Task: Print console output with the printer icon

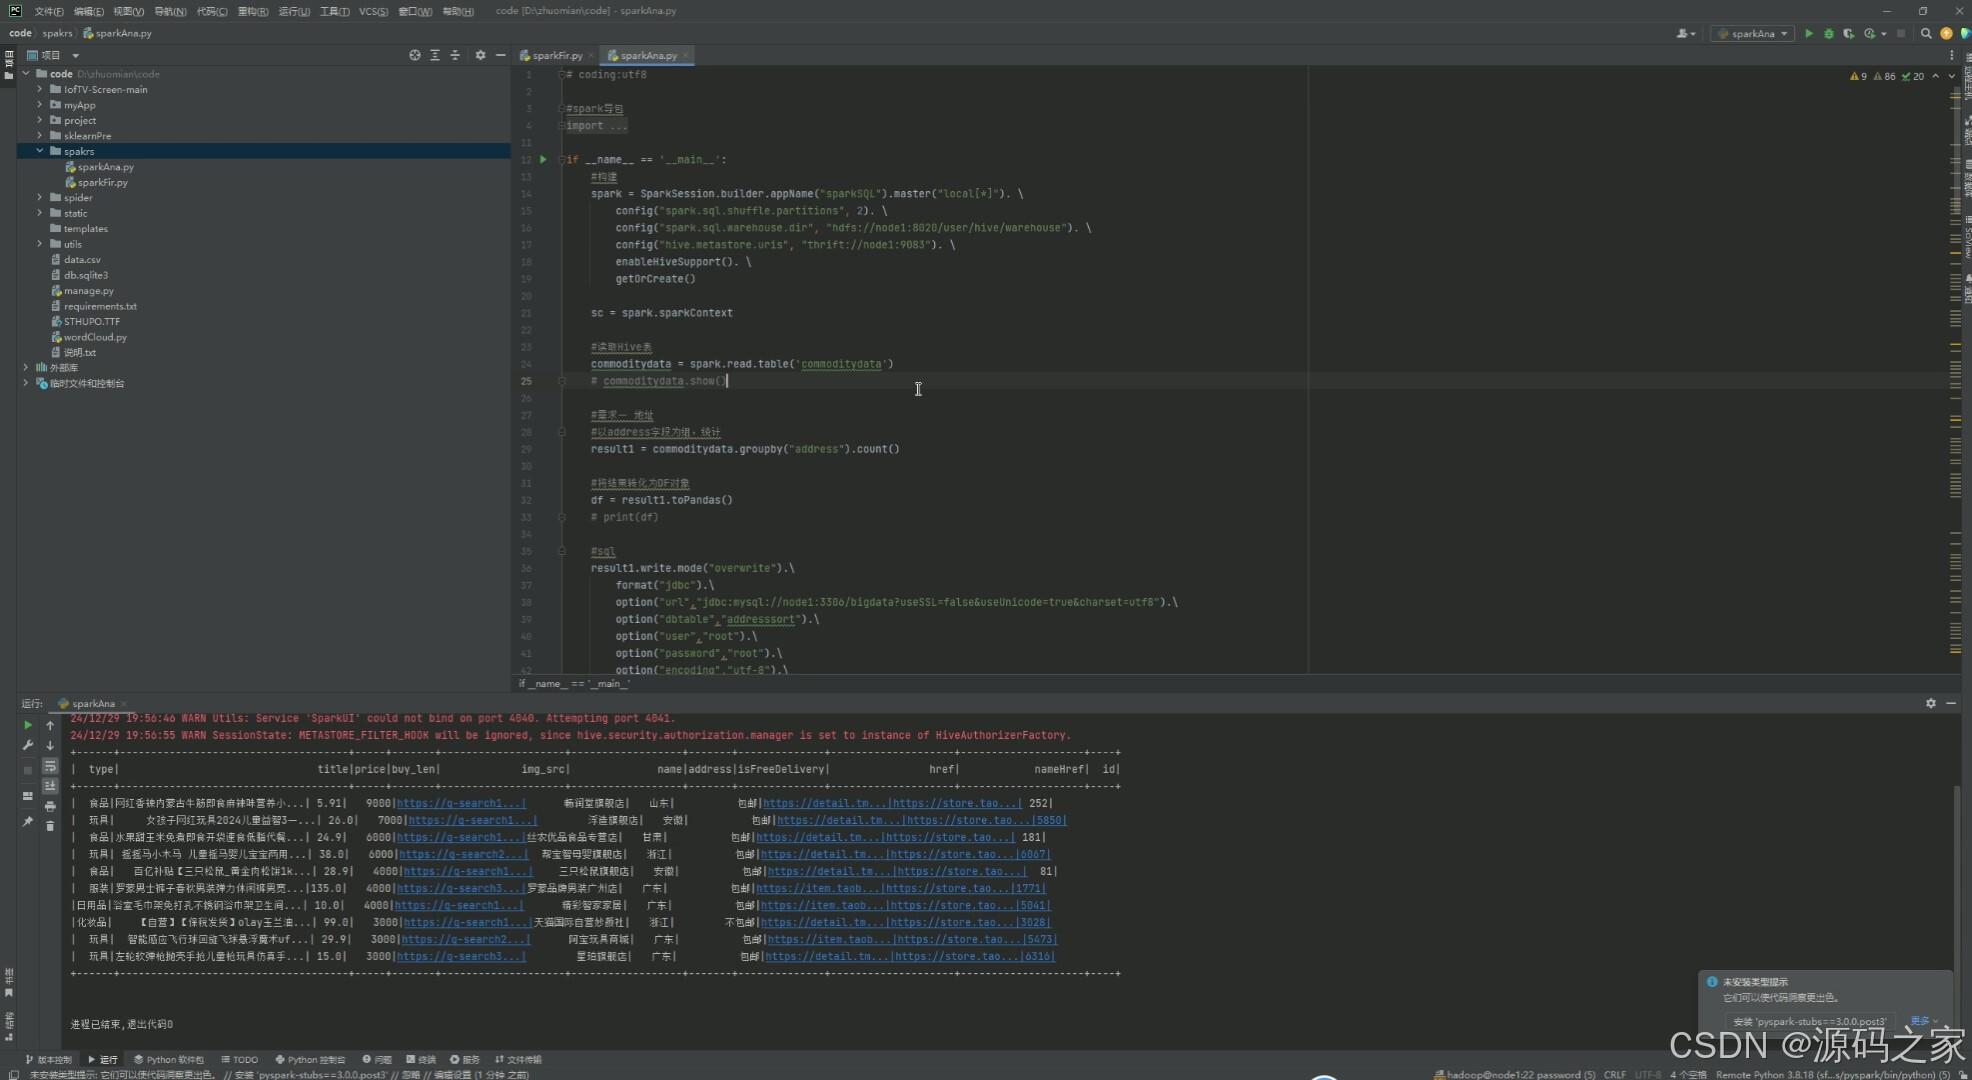Action: [x=50, y=806]
